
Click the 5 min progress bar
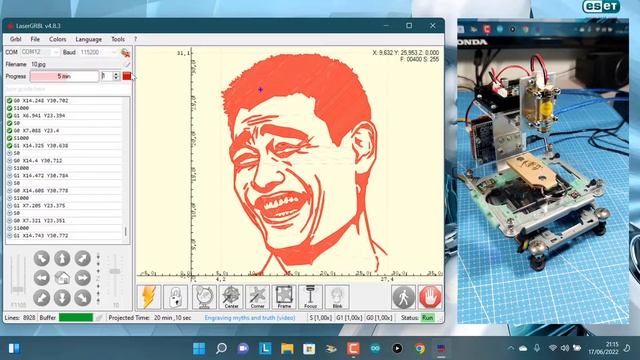point(64,76)
